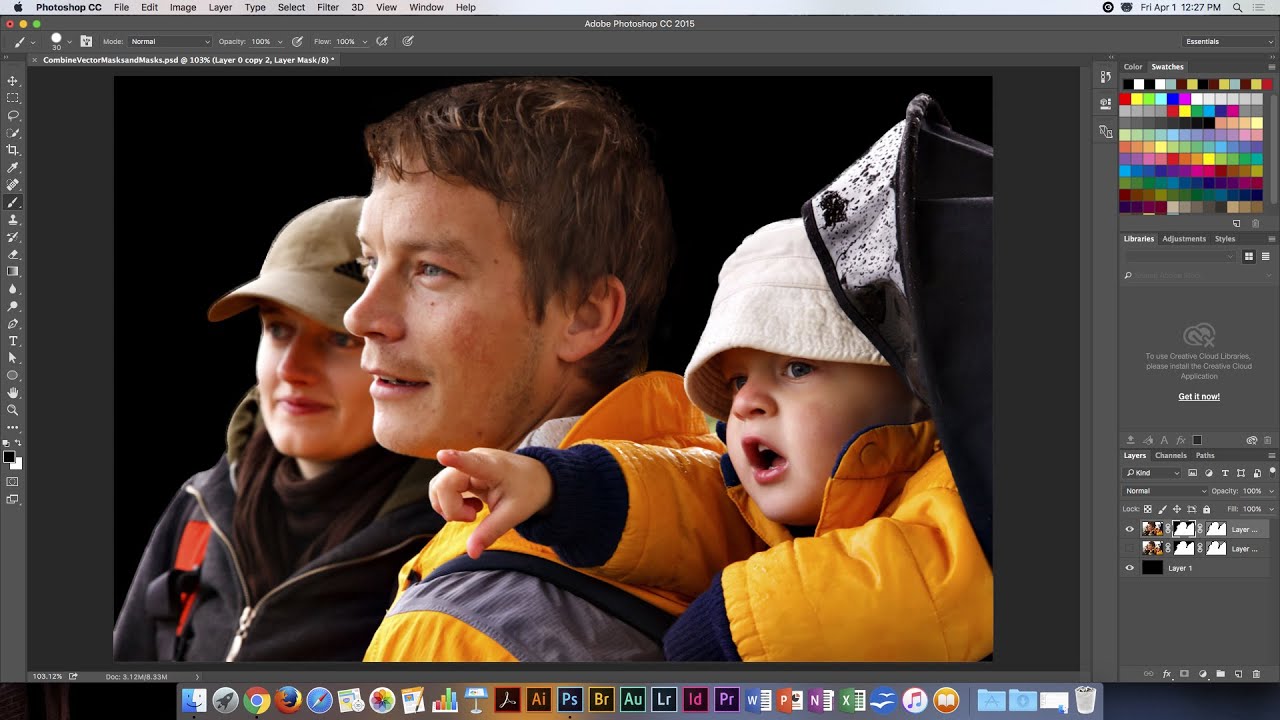
Task: Swap foreground and background colors
Action: coord(18,442)
